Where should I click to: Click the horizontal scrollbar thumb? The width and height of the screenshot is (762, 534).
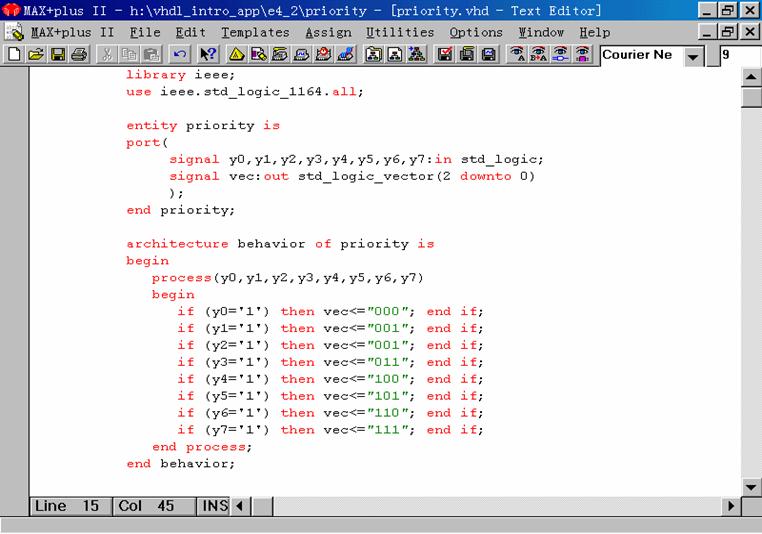pos(262,506)
